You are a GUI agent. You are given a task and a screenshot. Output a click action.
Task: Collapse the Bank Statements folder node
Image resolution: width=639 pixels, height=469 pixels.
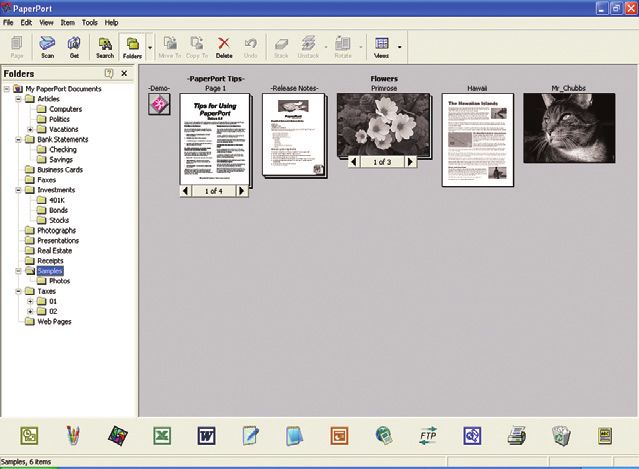pyautogui.click(x=18, y=139)
